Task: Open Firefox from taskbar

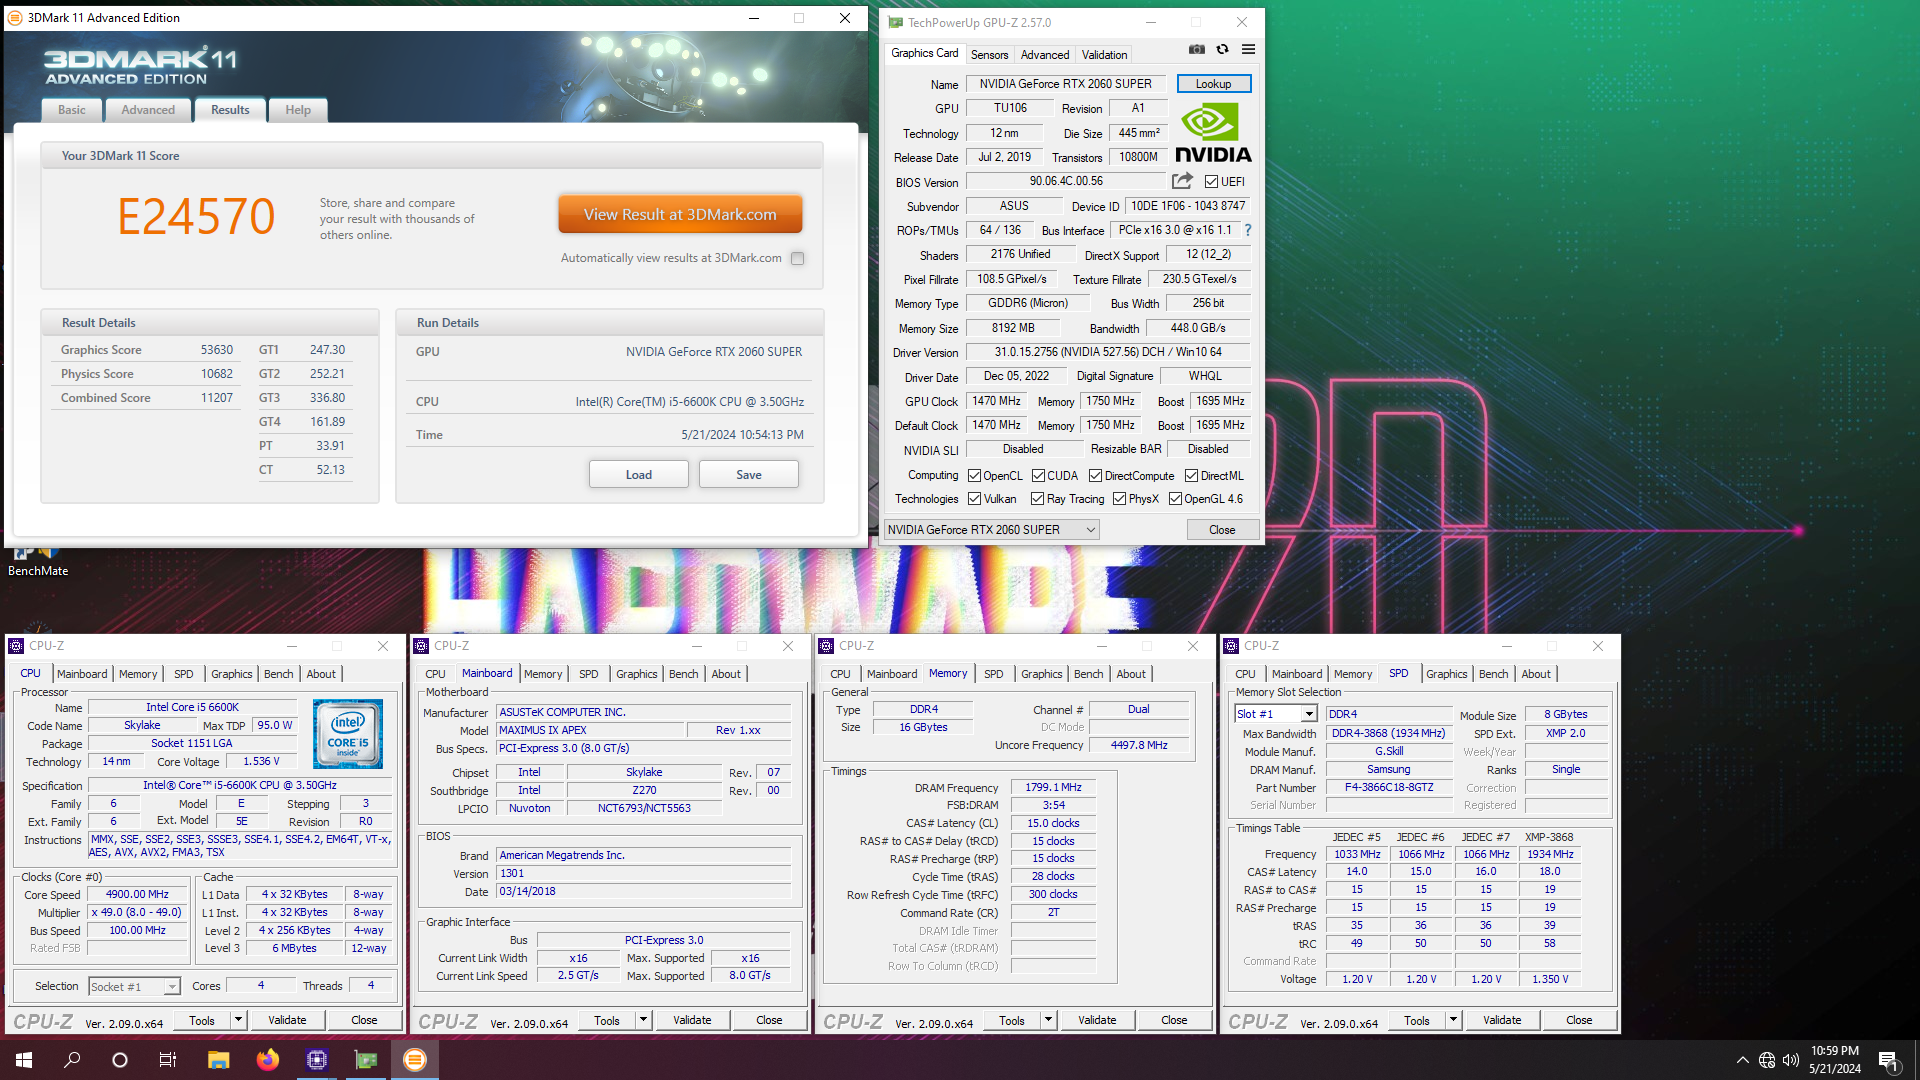Action: (x=267, y=1060)
